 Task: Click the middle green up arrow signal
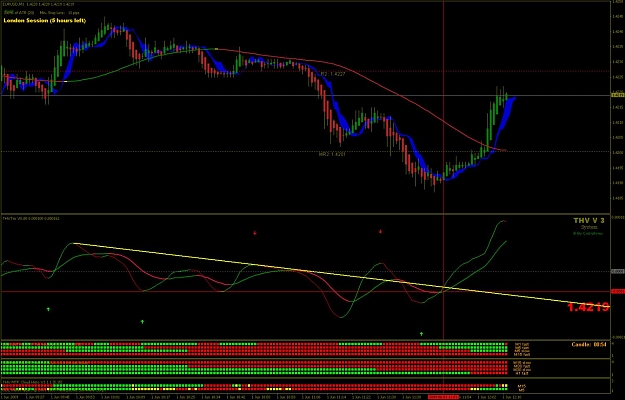coord(142,321)
